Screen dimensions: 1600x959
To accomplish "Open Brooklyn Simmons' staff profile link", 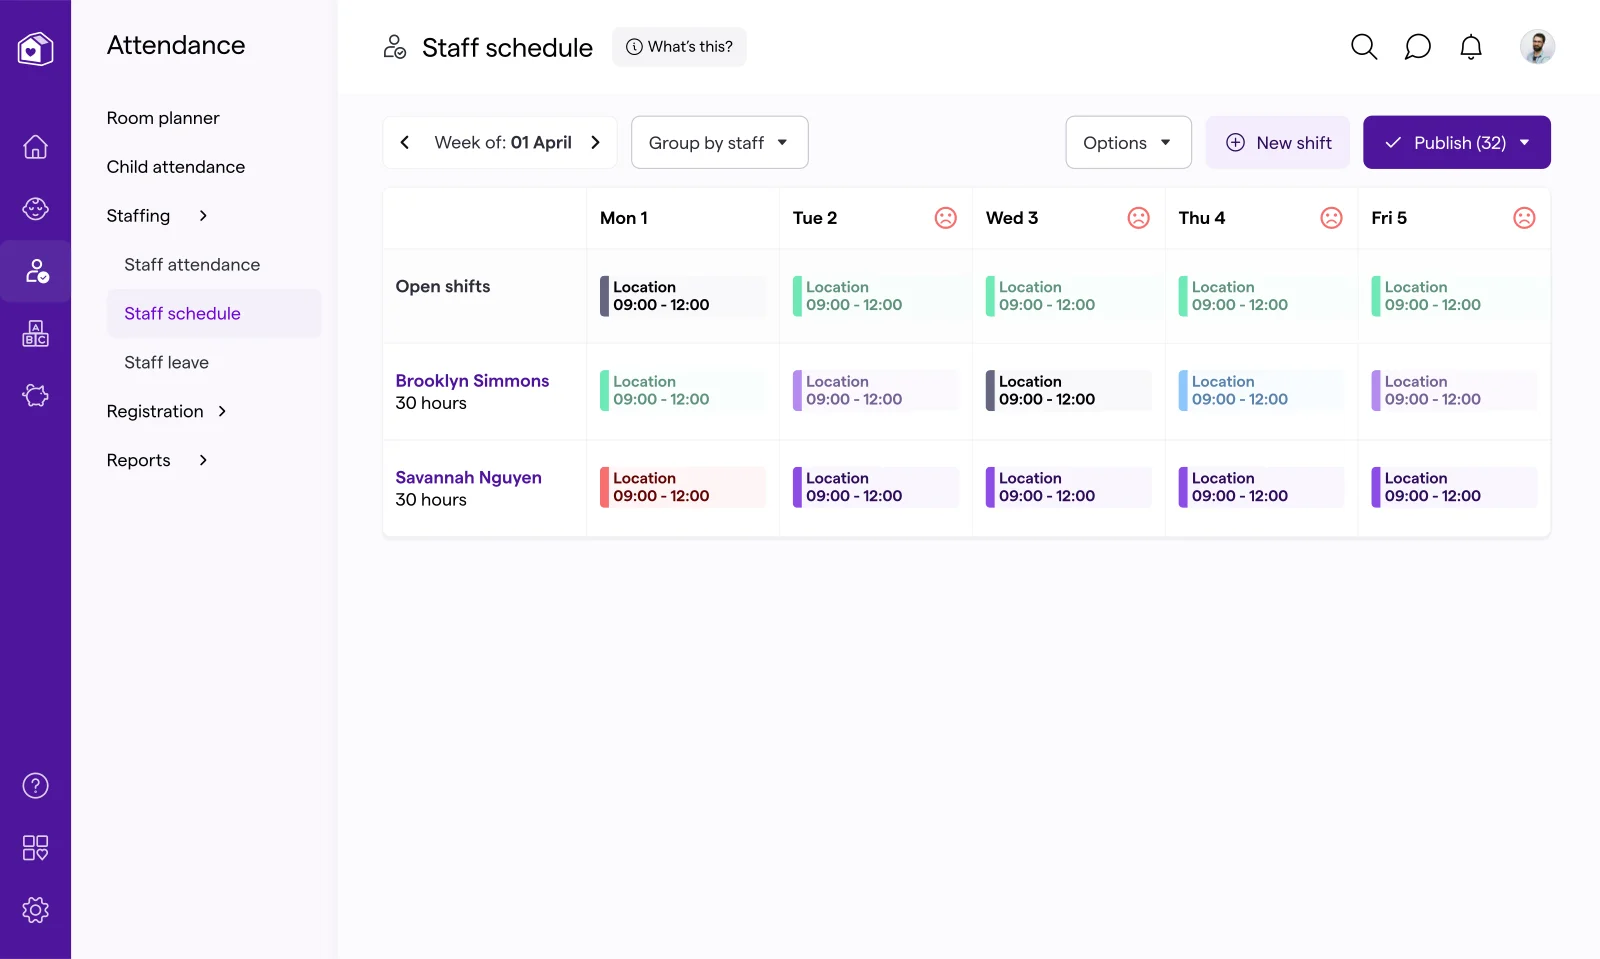I will click(x=472, y=380).
